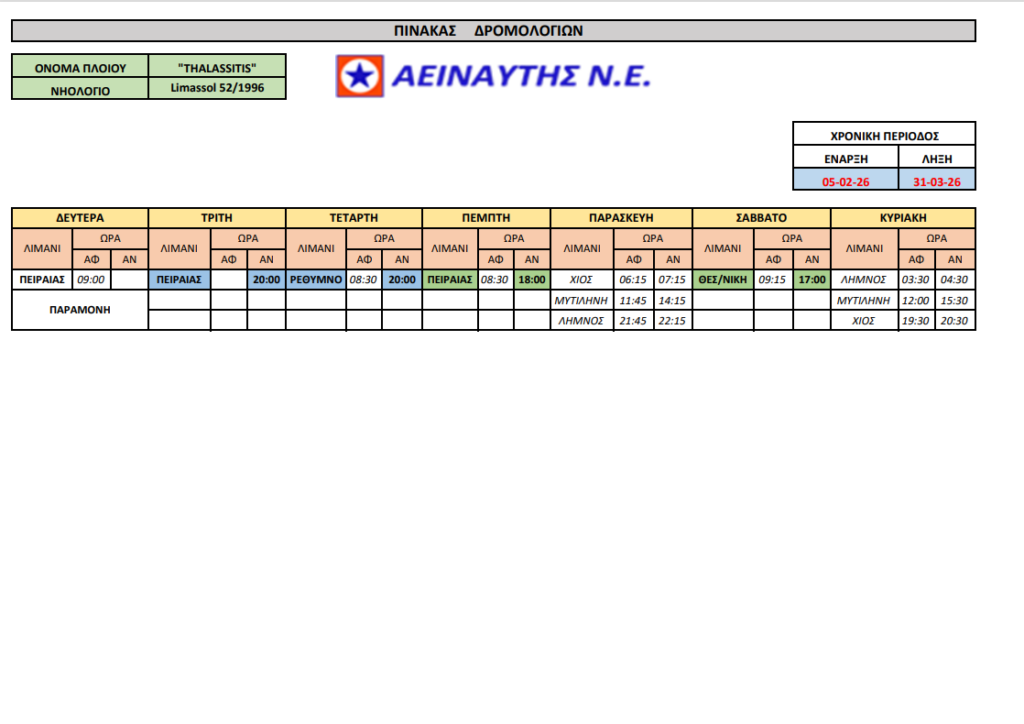Viewport: 1024px width, 724px height.
Task: Click Thursday's green 18:00 arrival time
Action: pyautogui.click(x=531, y=280)
